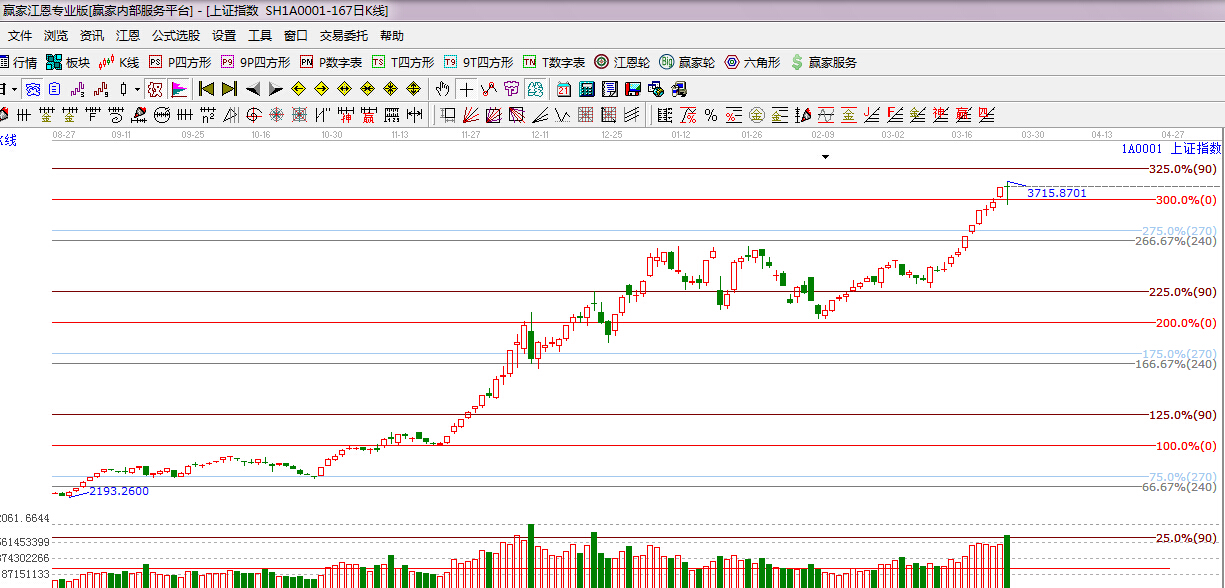Click the 3715.8701 price label on chart
The width and height of the screenshot is (1225, 588).
click(x=1056, y=193)
